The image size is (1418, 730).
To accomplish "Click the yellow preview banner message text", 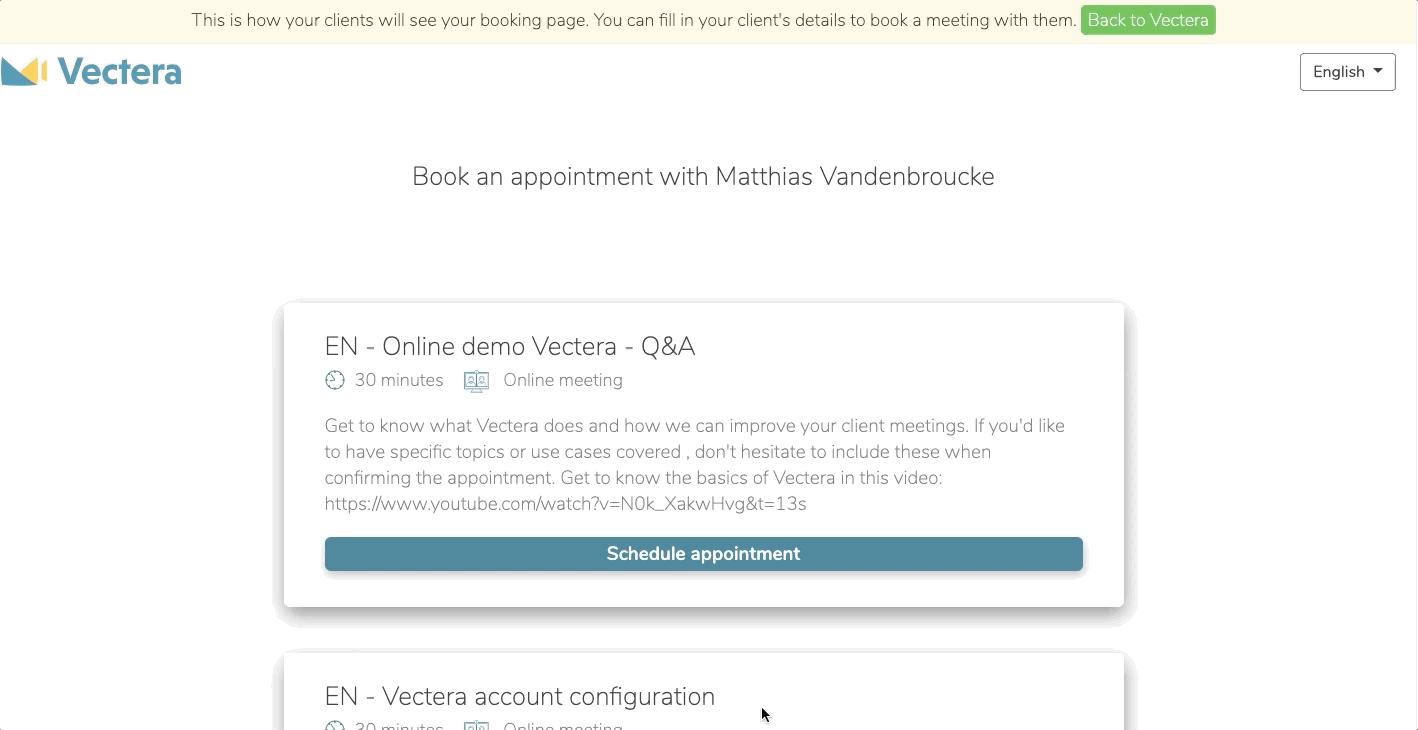I will 634,20.
